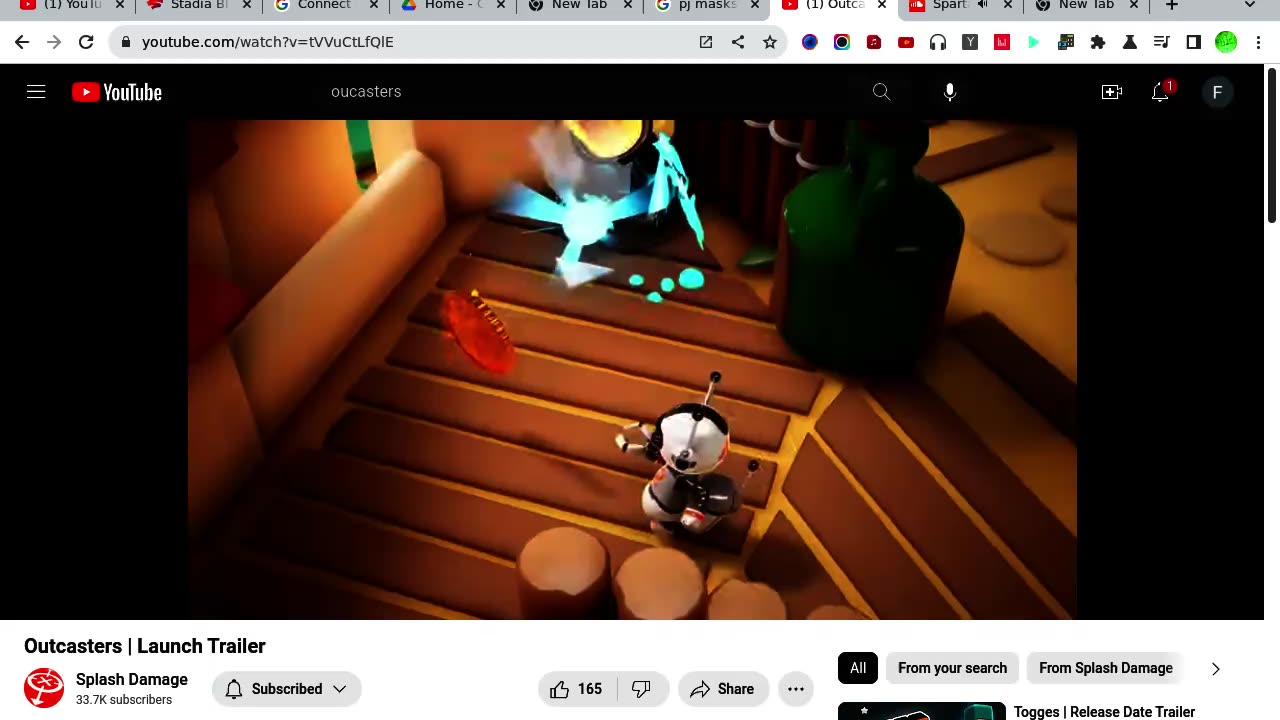Switch to the first YouTube tab
Screen dimensions: 1280x720
(72, 5)
